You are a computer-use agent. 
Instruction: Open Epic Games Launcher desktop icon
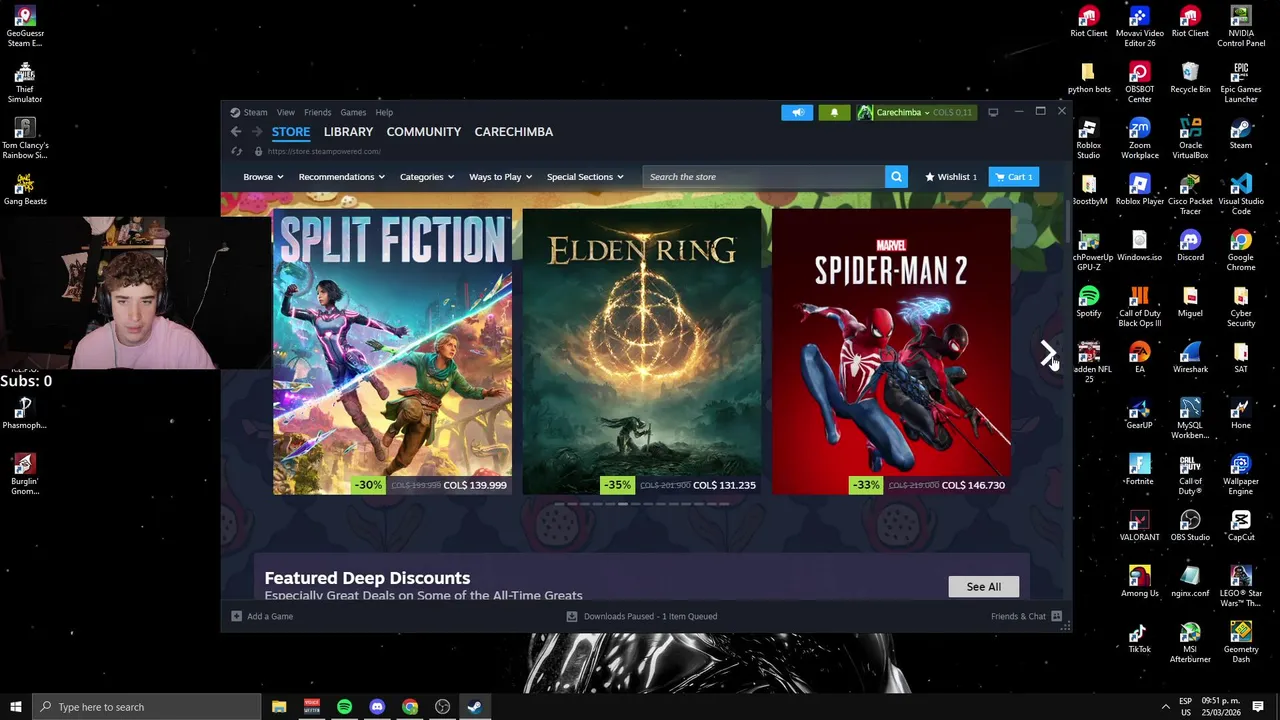point(1241,83)
